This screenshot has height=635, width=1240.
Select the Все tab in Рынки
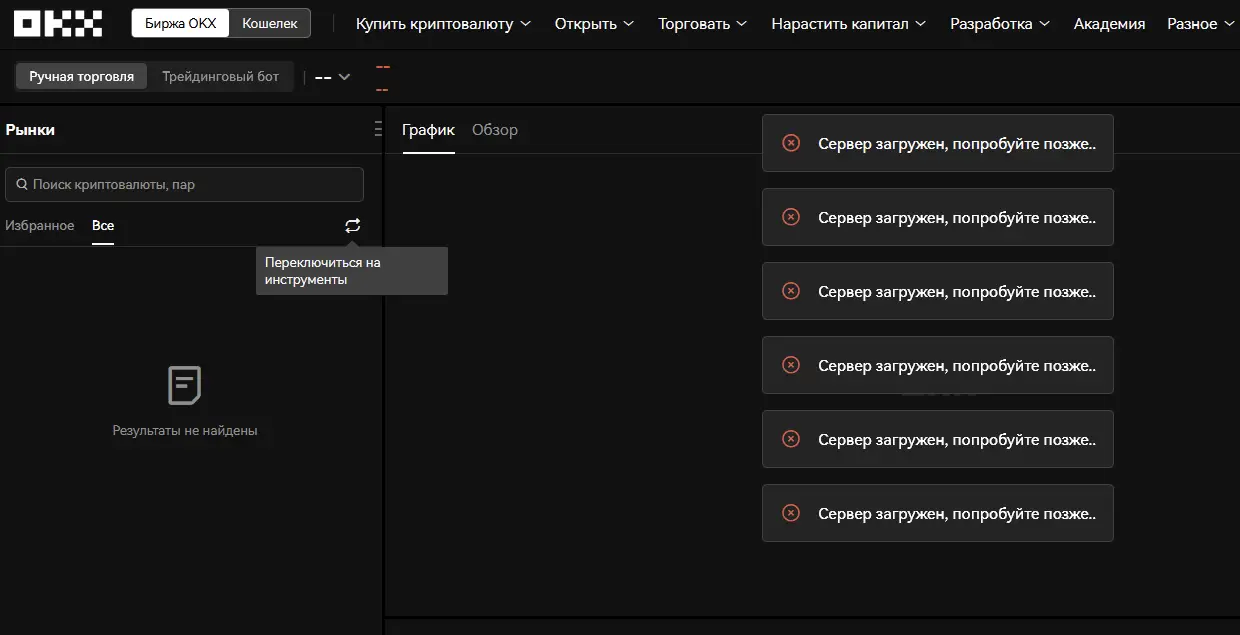tap(103, 226)
